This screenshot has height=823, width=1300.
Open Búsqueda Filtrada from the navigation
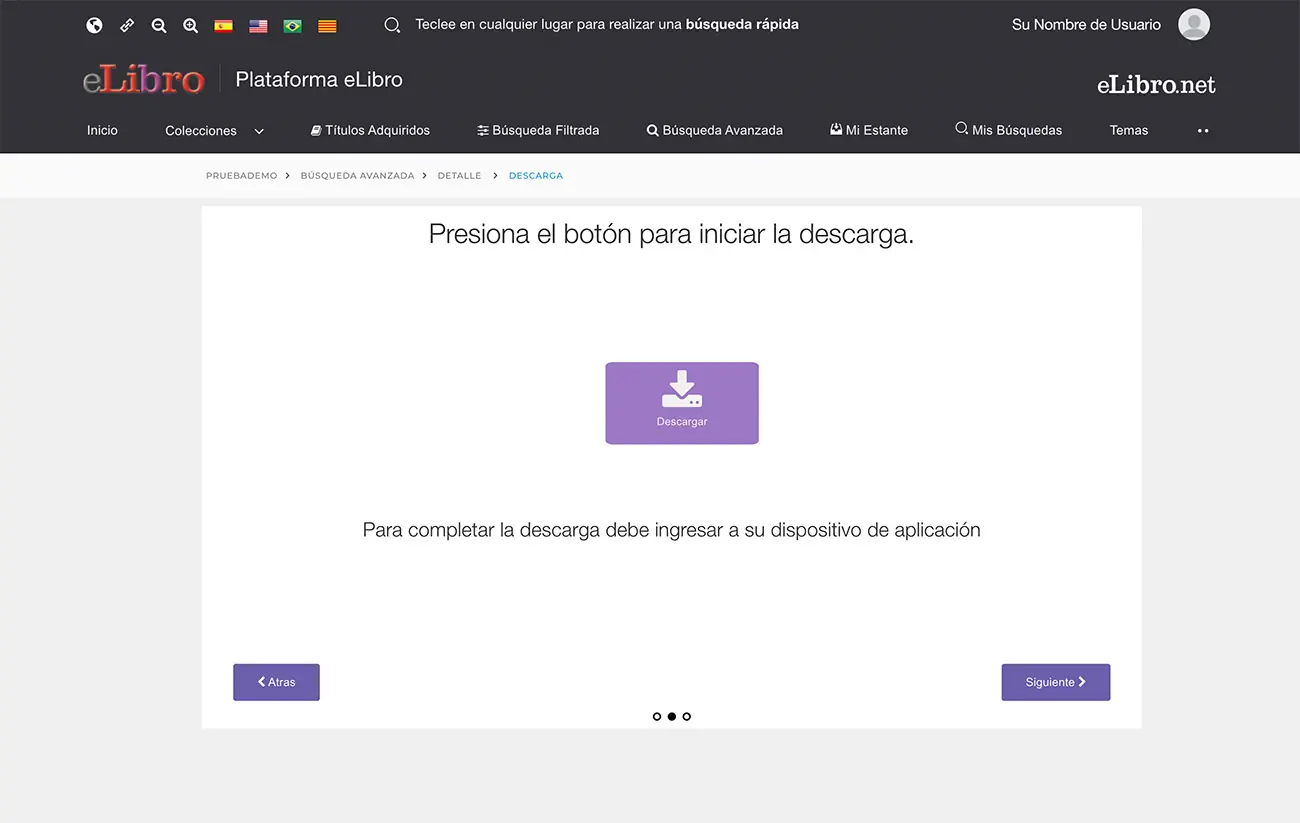(538, 130)
